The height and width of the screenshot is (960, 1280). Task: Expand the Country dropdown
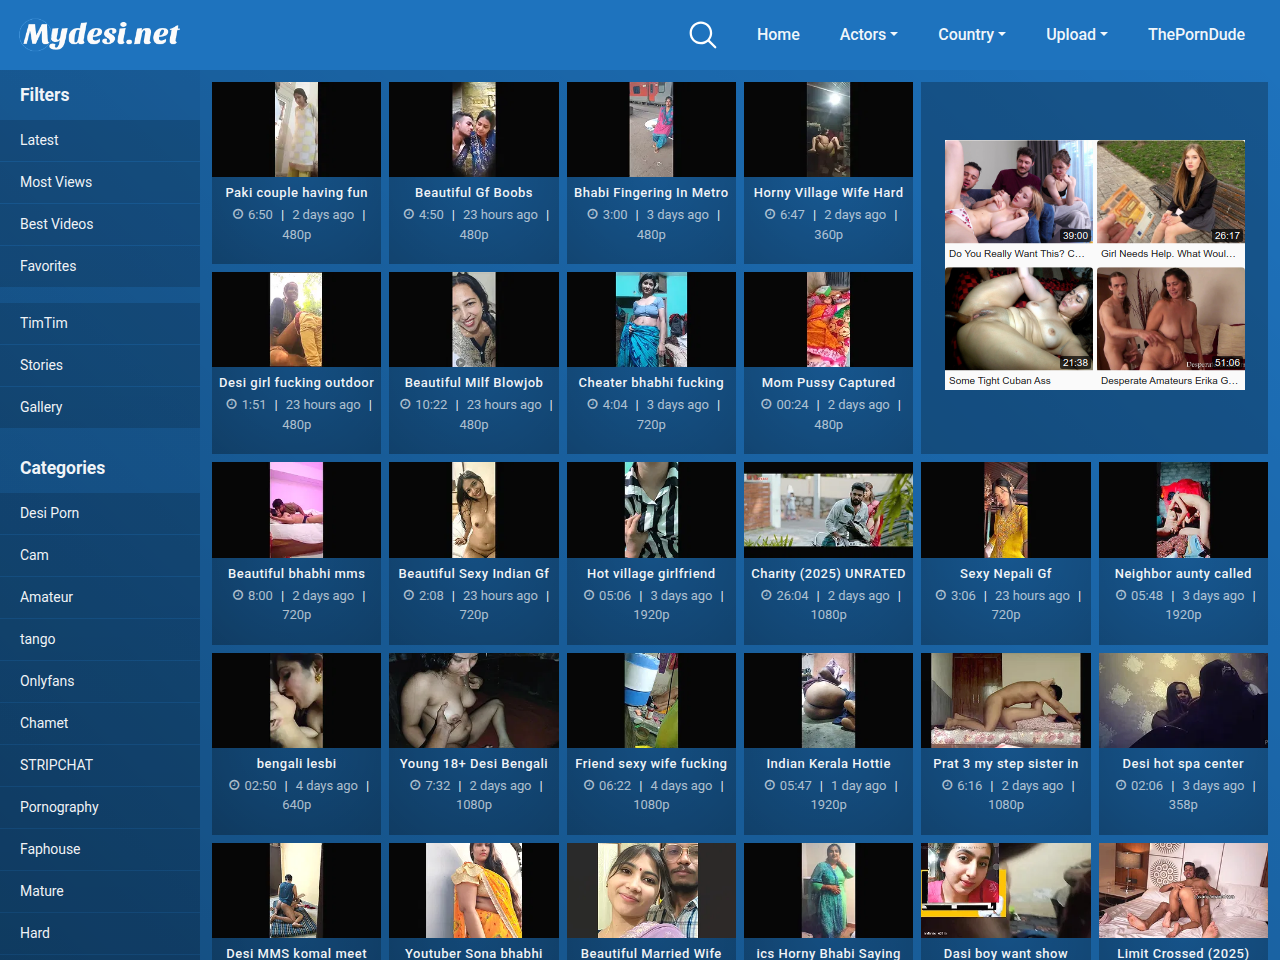[971, 35]
